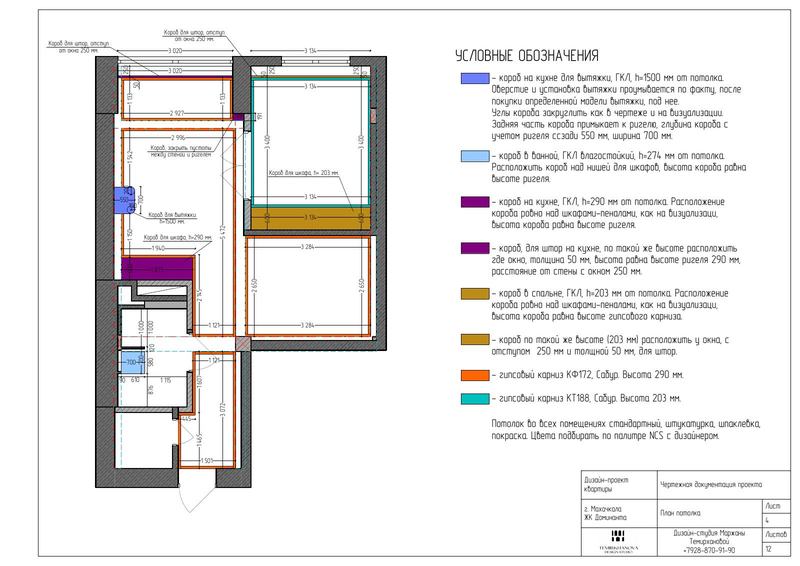The image size is (800, 566).
Task: Click 'Дизайн-проект квартиры' in the title block
Action: [607, 484]
